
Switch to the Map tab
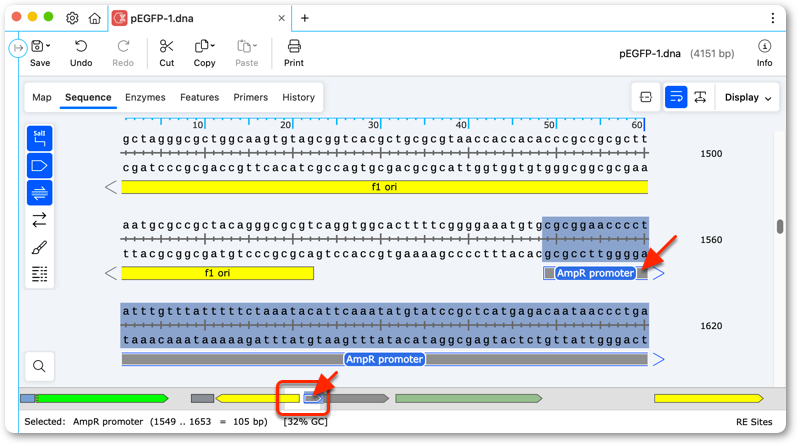click(x=42, y=97)
